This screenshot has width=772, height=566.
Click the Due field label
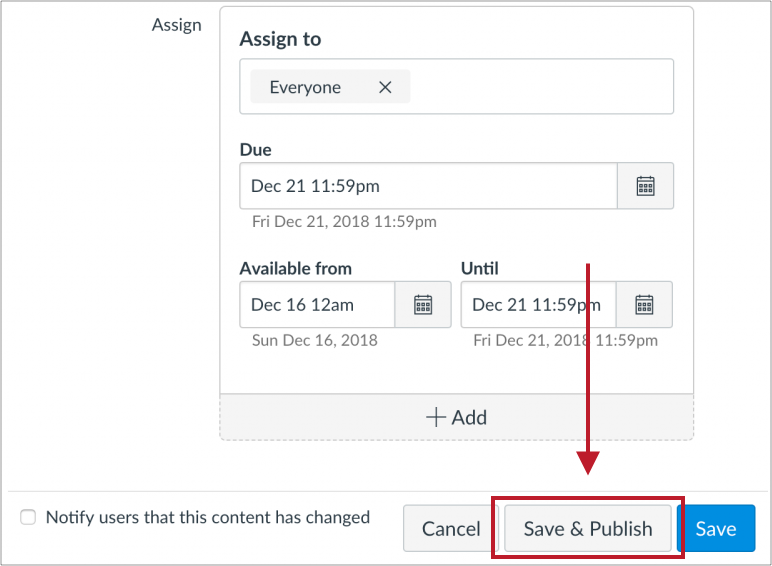pos(256,150)
